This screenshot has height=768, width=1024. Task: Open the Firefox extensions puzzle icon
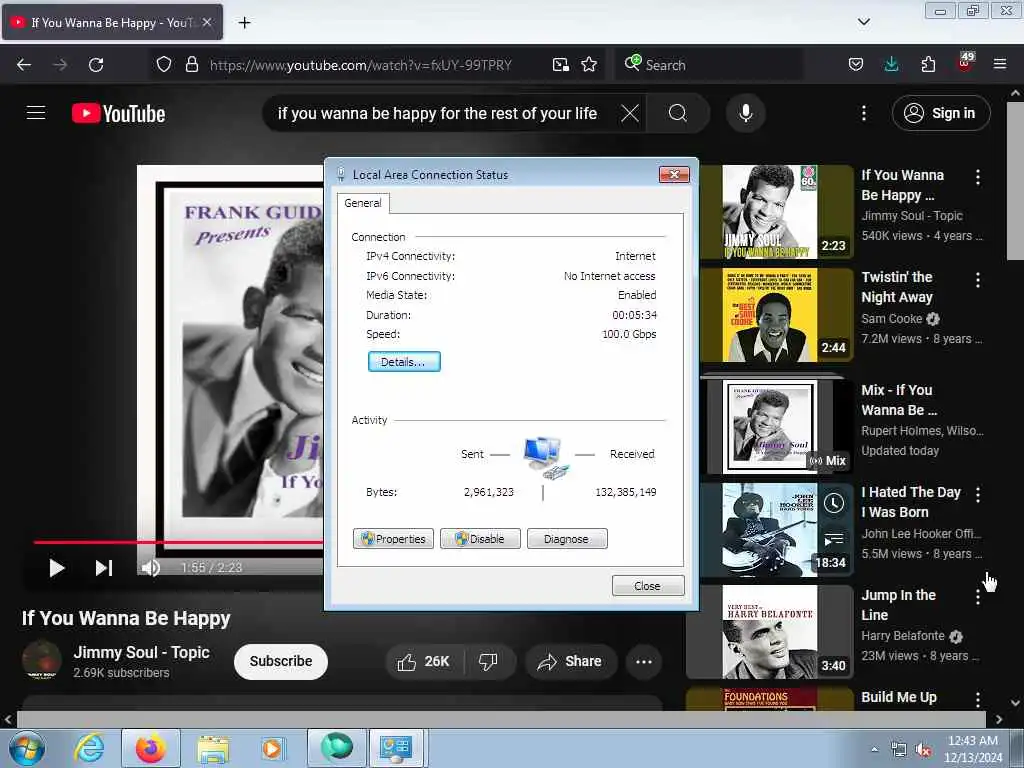click(928, 65)
